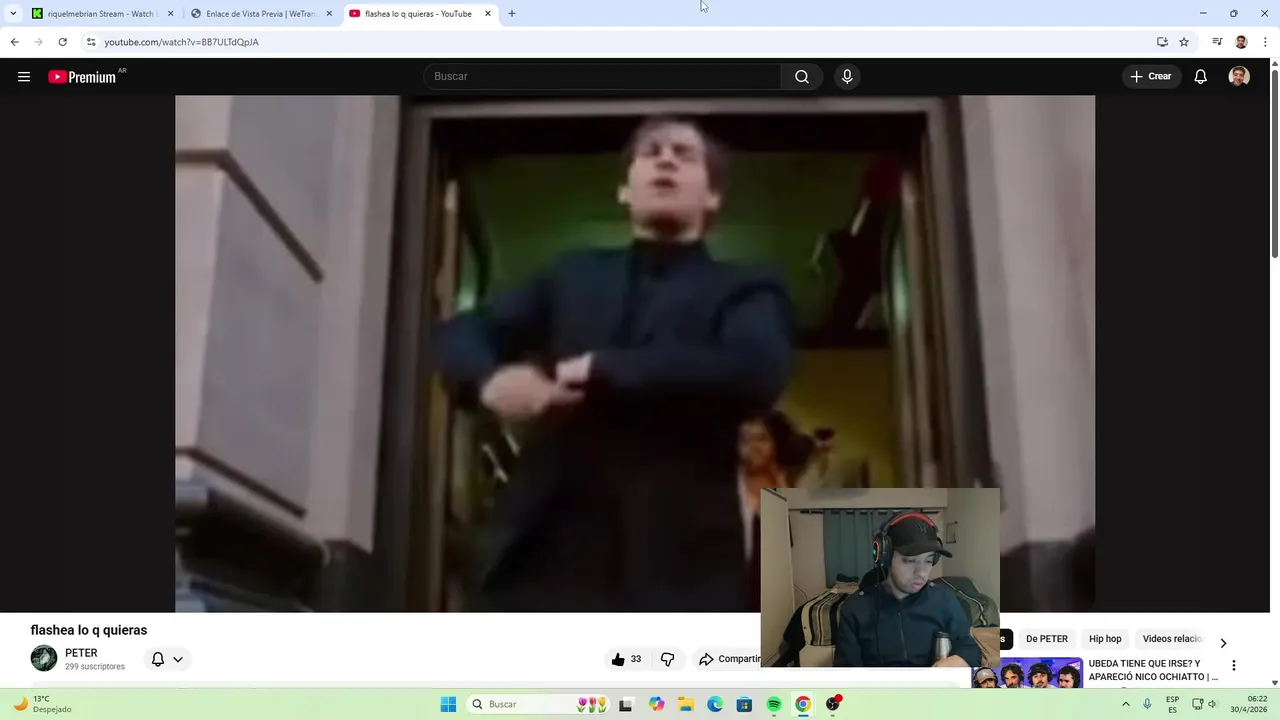Open more options for UBEDA video
This screenshot has height=720, width=1280.
click(1233, 665)
